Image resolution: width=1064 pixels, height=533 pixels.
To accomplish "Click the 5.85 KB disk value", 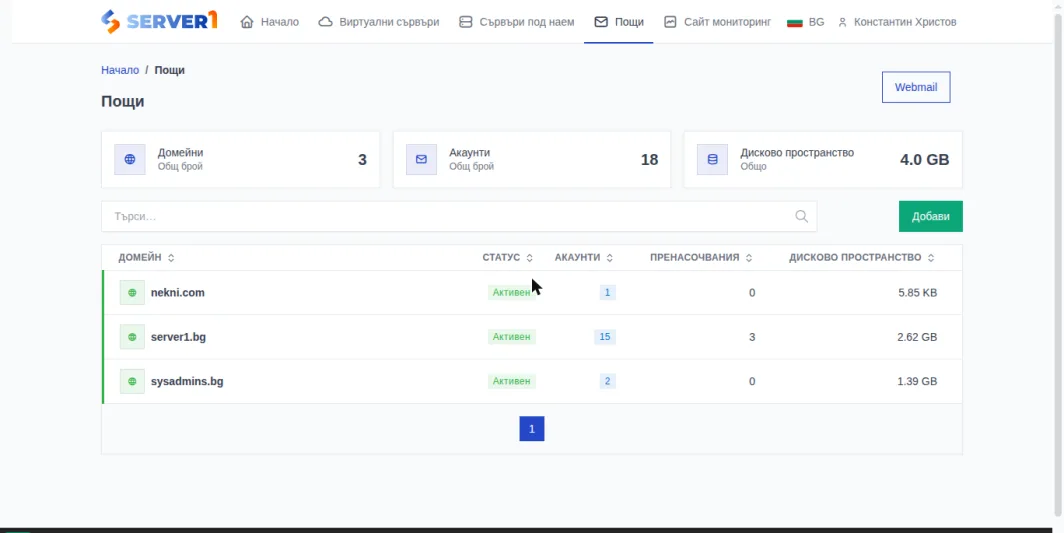I will coord(917,293).
